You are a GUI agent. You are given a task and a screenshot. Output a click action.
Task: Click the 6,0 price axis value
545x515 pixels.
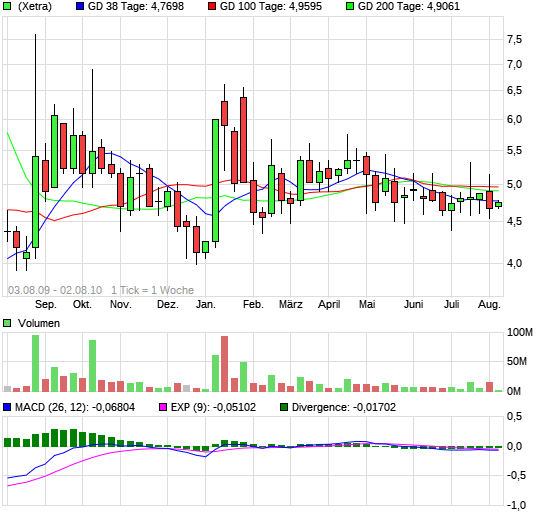point(514,120)
